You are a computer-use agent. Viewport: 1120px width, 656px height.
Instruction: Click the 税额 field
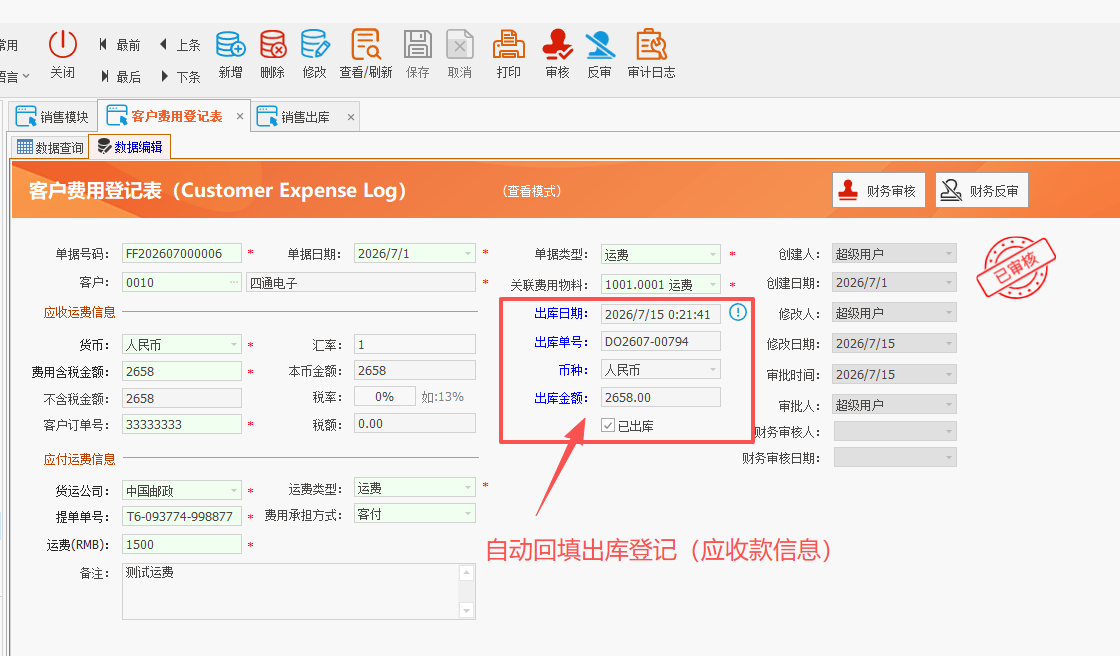(x=415, y=424)
